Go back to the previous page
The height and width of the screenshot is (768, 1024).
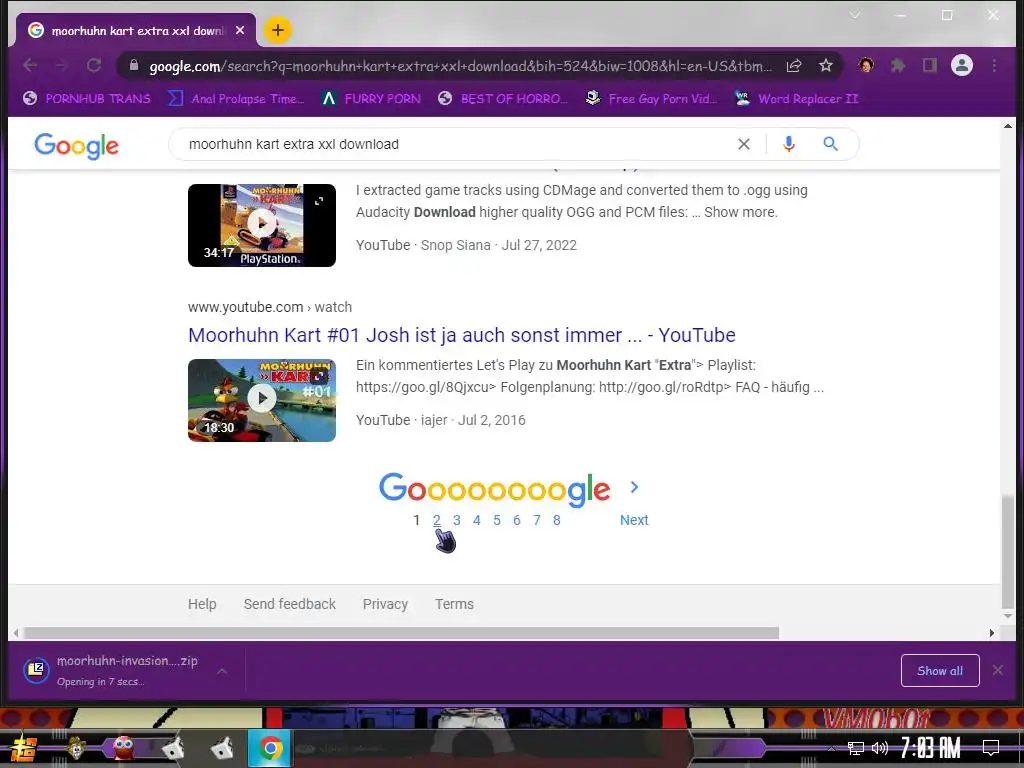(x=30, y=65)
